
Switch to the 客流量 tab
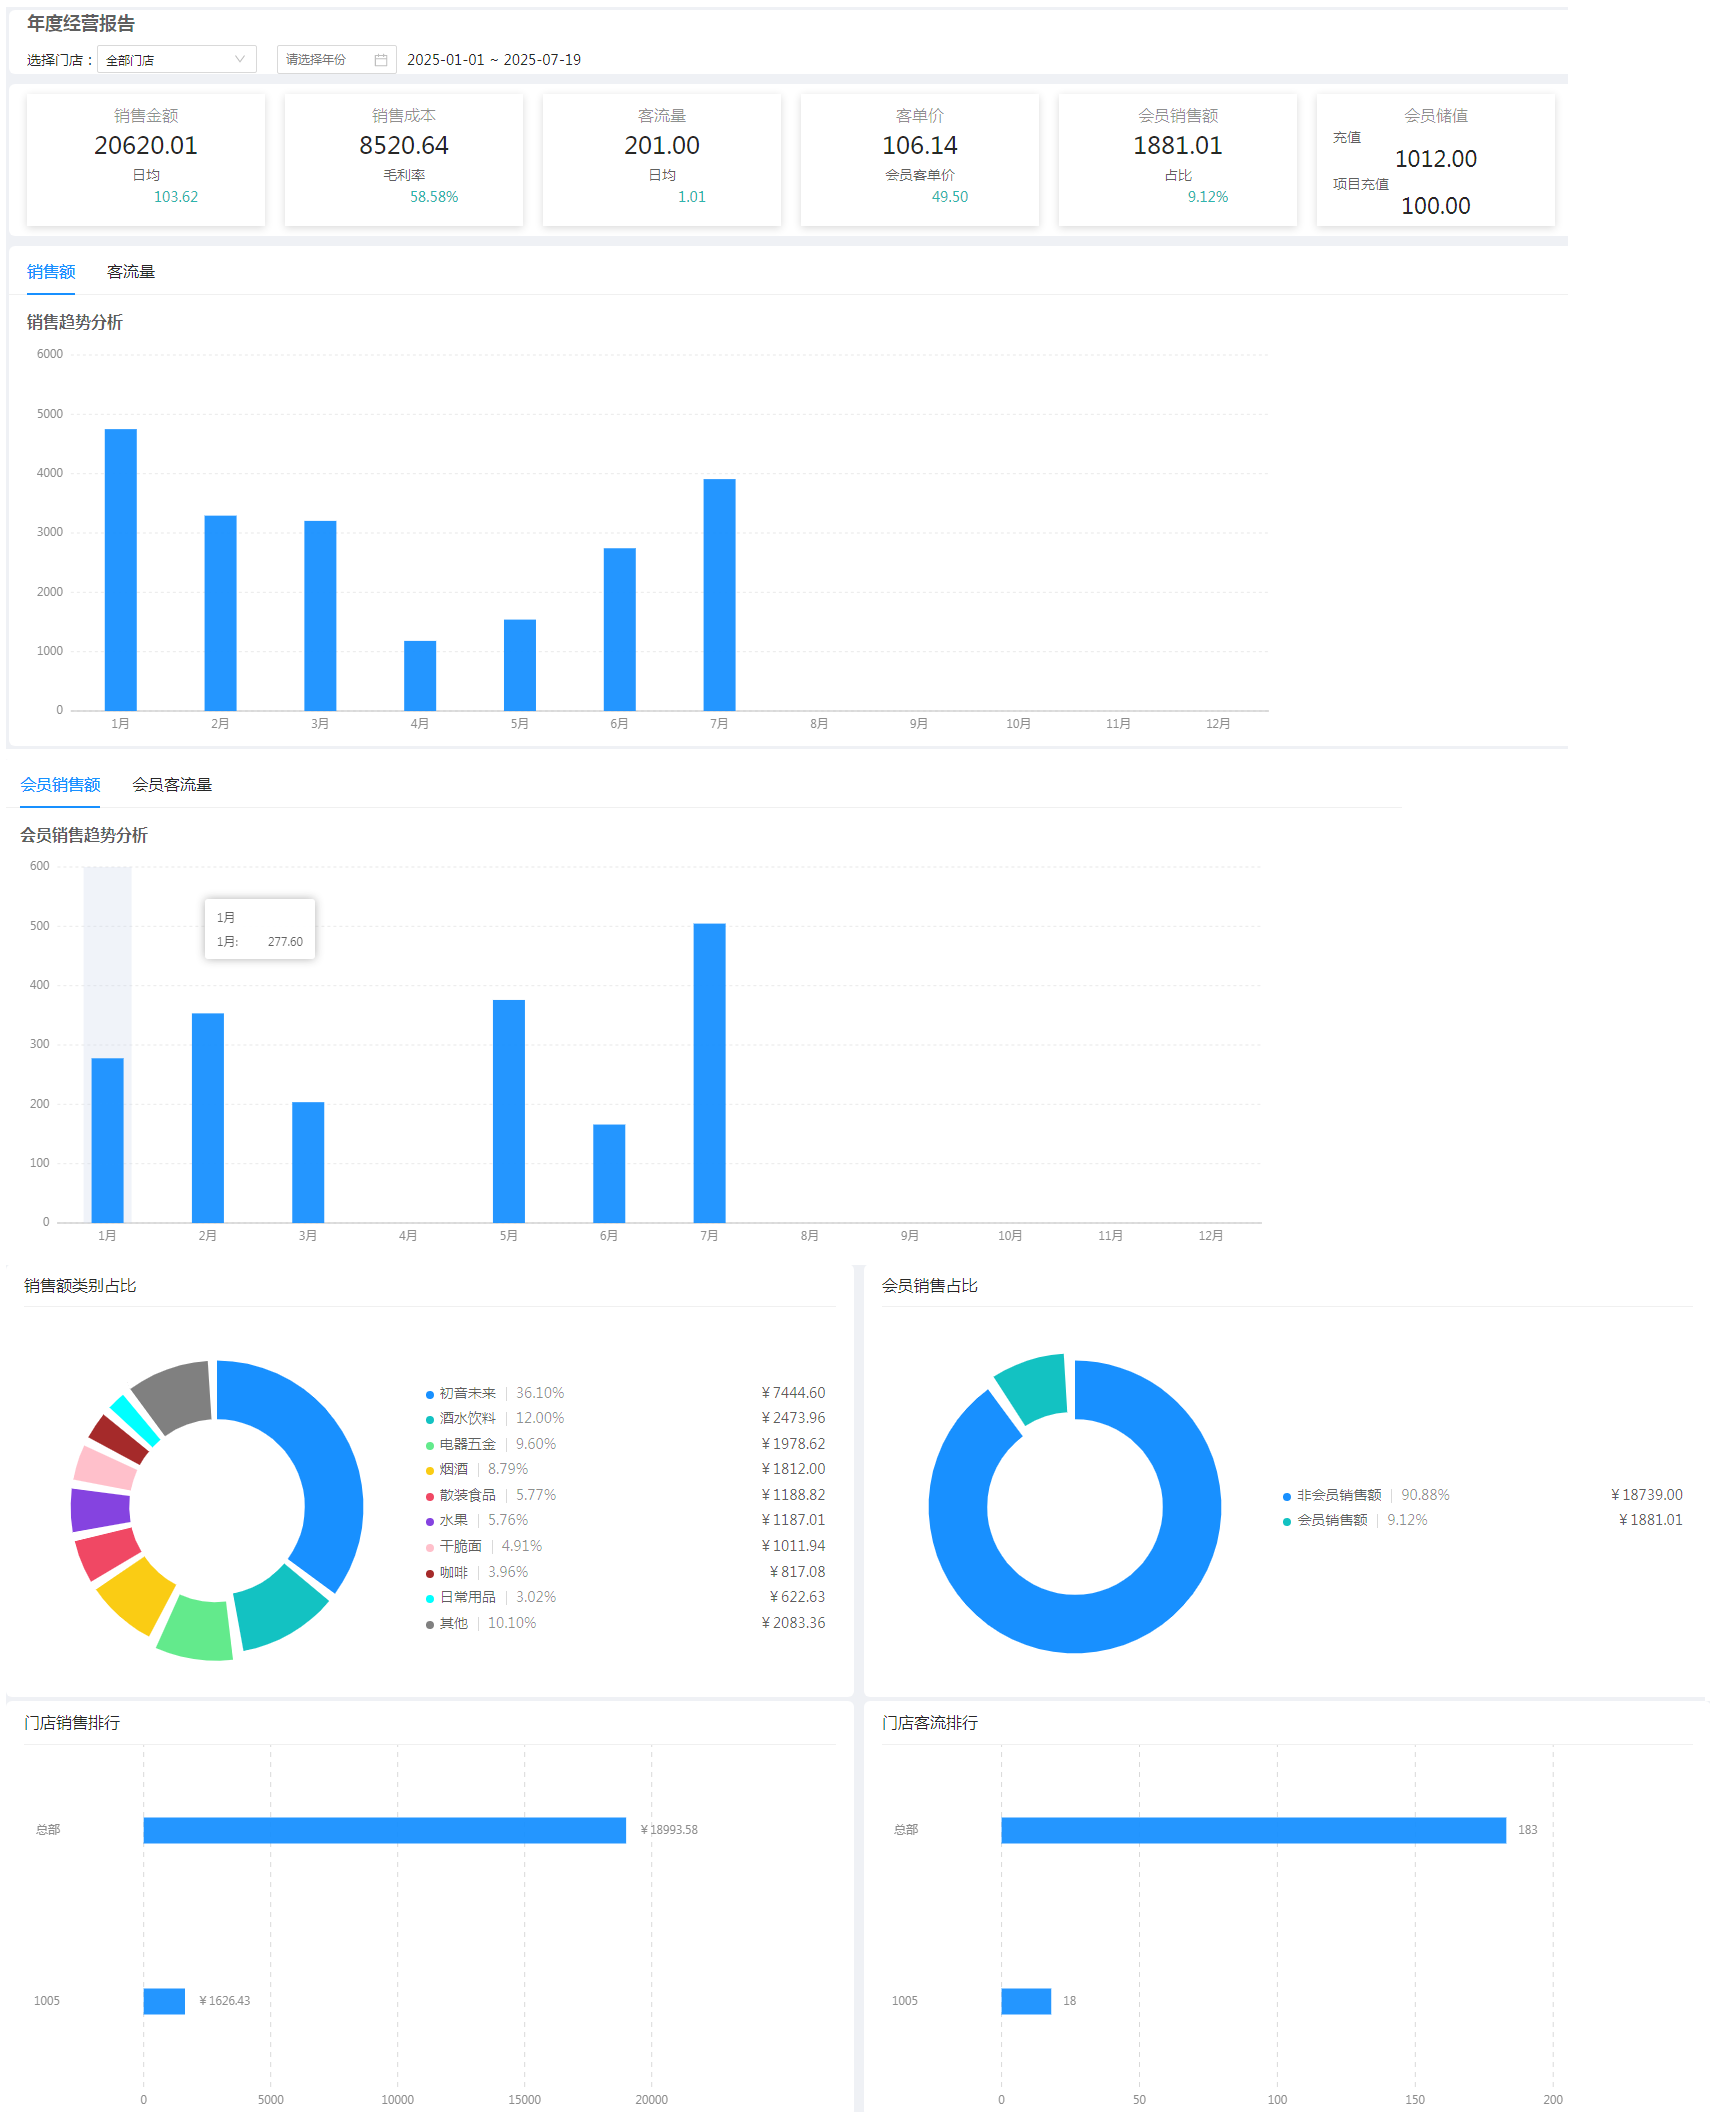pyautogui.click(x=131, y=272)
